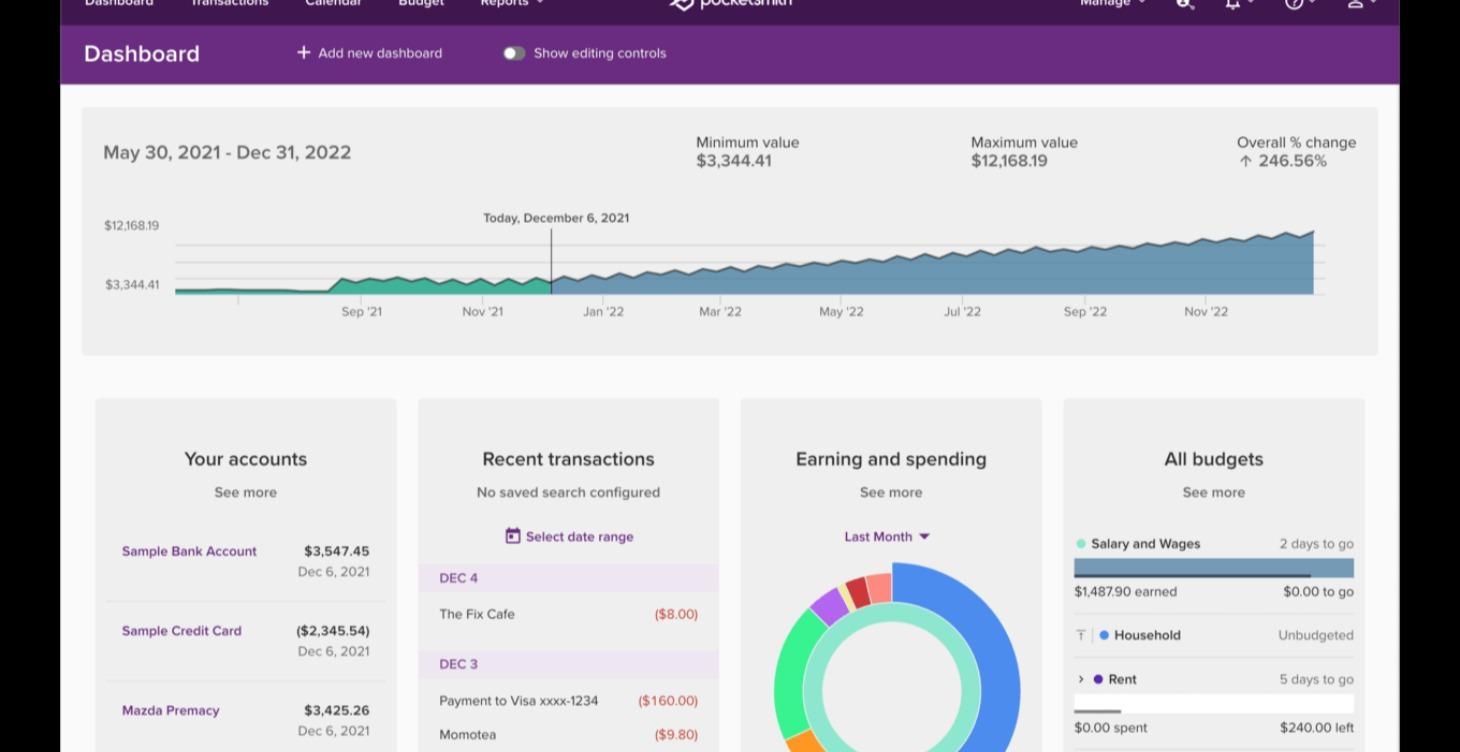Click the Rent budget color dot
Screen dimensions: 1460x752
1100,679
